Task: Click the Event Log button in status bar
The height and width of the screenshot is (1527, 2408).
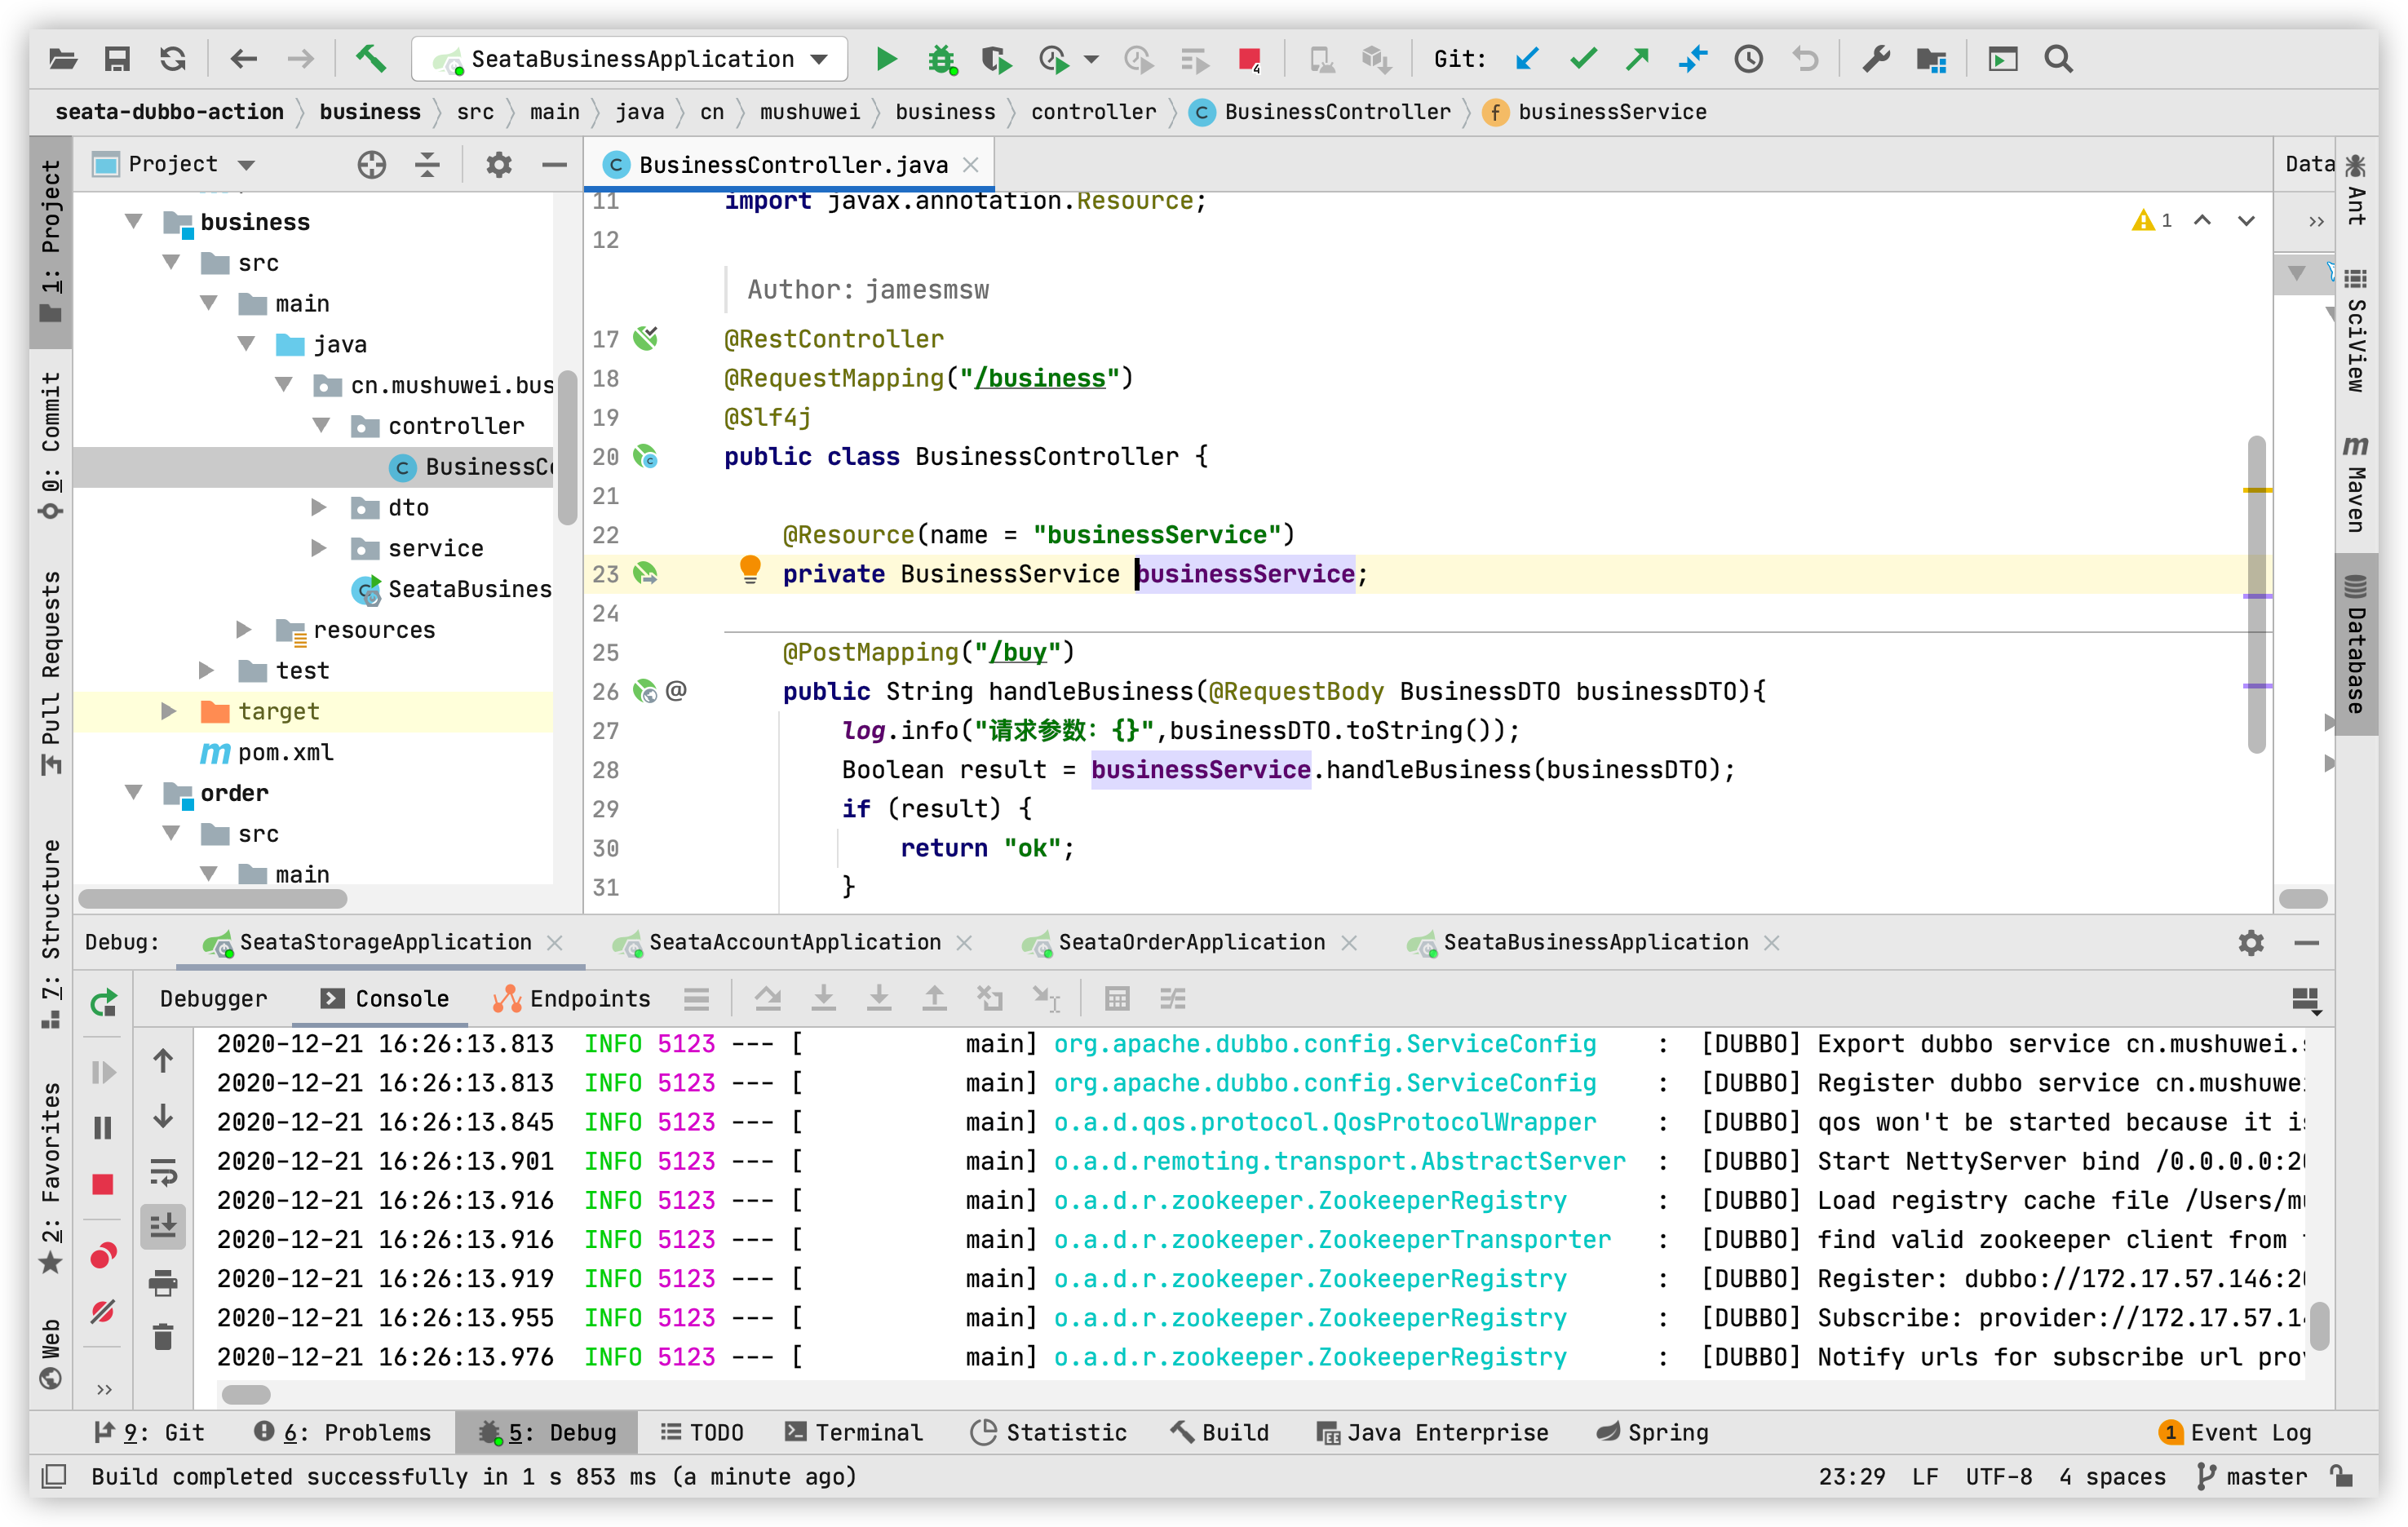Action: point(2229,1431)
